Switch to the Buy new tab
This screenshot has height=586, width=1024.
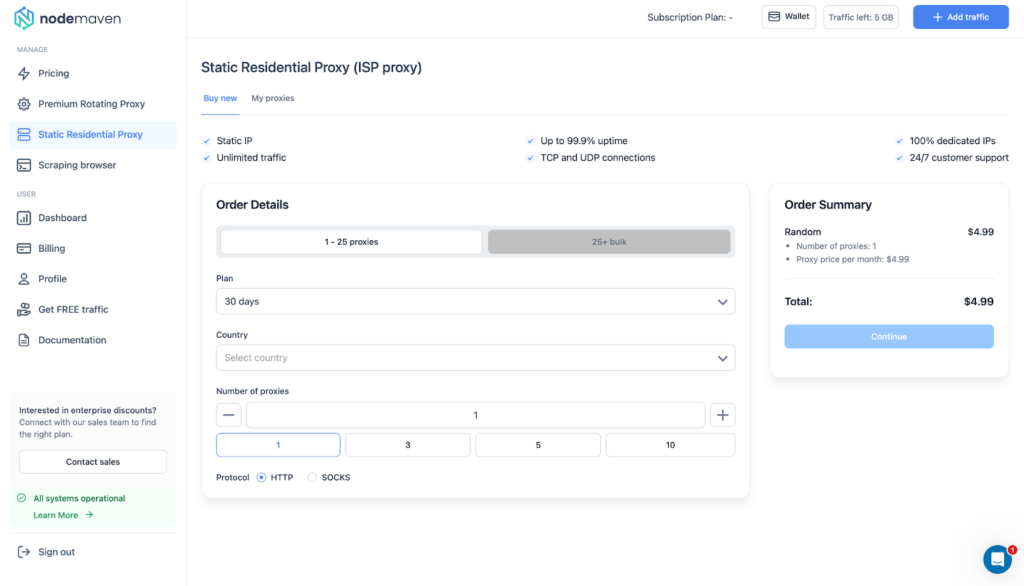tap(220, 99)
